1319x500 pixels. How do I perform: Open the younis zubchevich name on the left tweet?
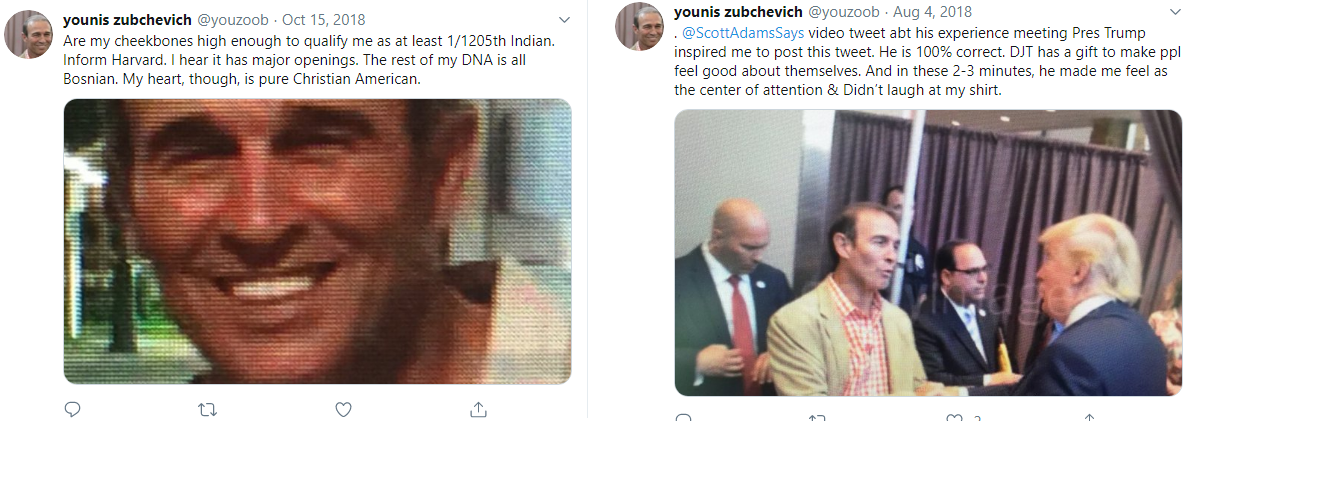tap(127, 20)
